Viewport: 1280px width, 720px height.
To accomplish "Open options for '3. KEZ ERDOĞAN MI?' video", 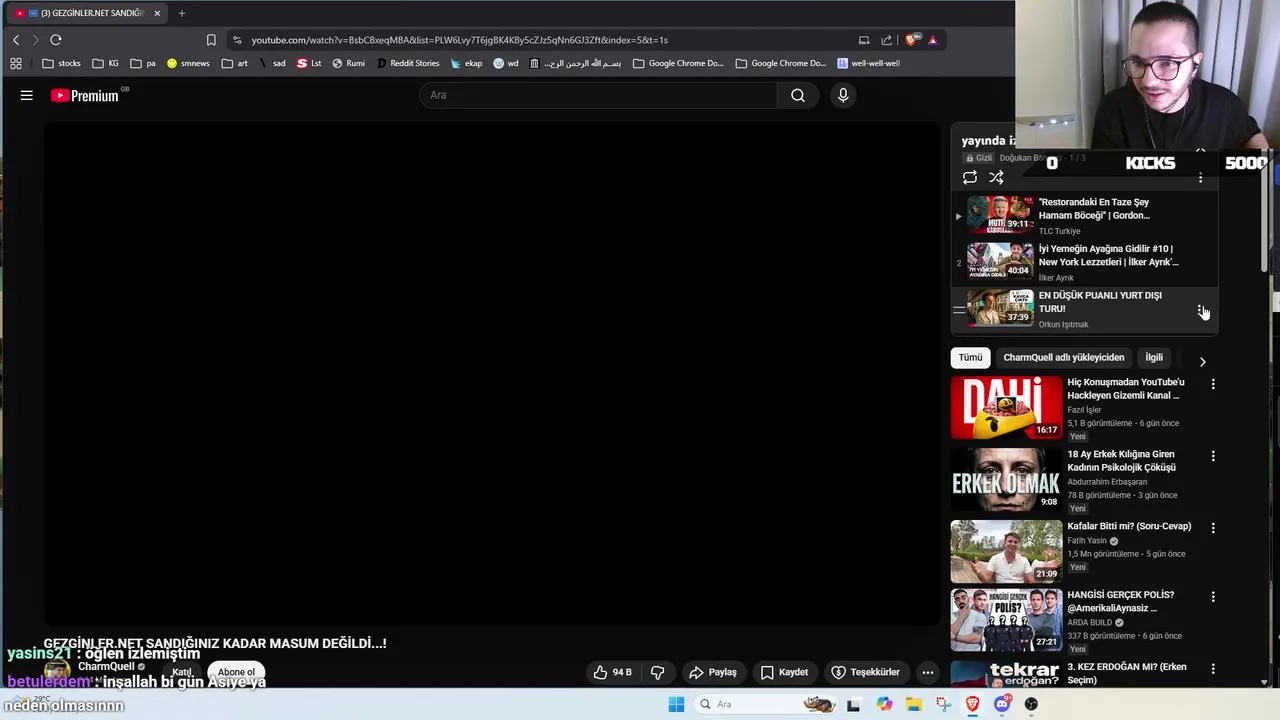I will 1213,669.
